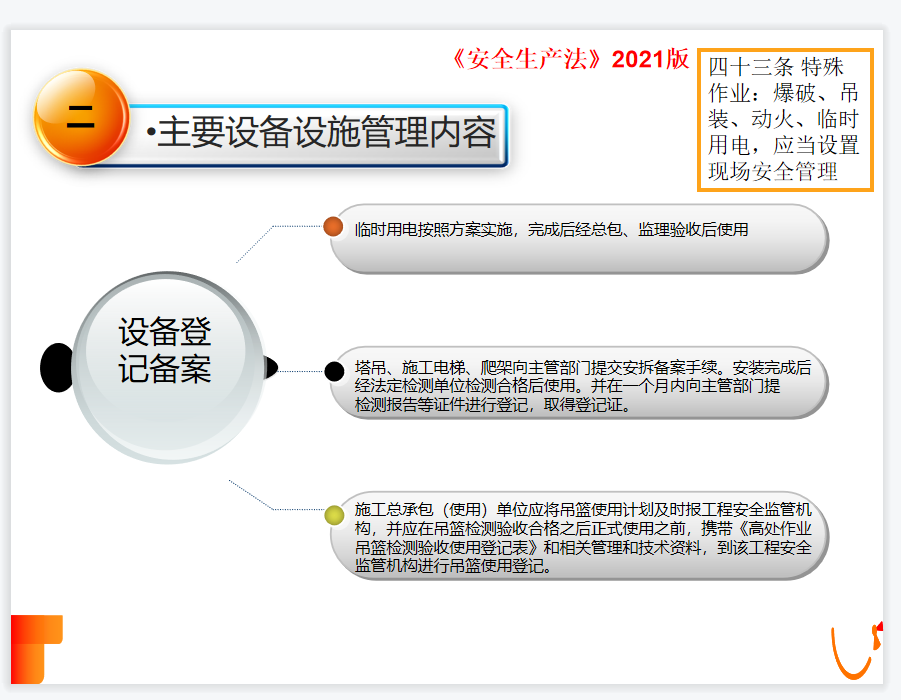Select the orange-bordered 四十三条 特殊作业 box
Image resolution: width=901 pixels, height=700 pixels.
(785, 119)
